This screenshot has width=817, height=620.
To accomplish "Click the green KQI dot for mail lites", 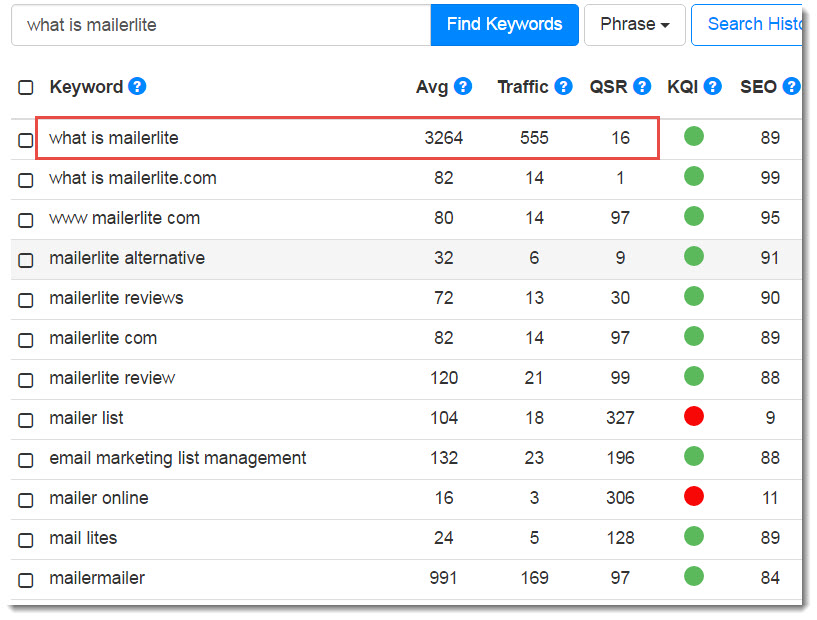I will click(x=694, y=536).
